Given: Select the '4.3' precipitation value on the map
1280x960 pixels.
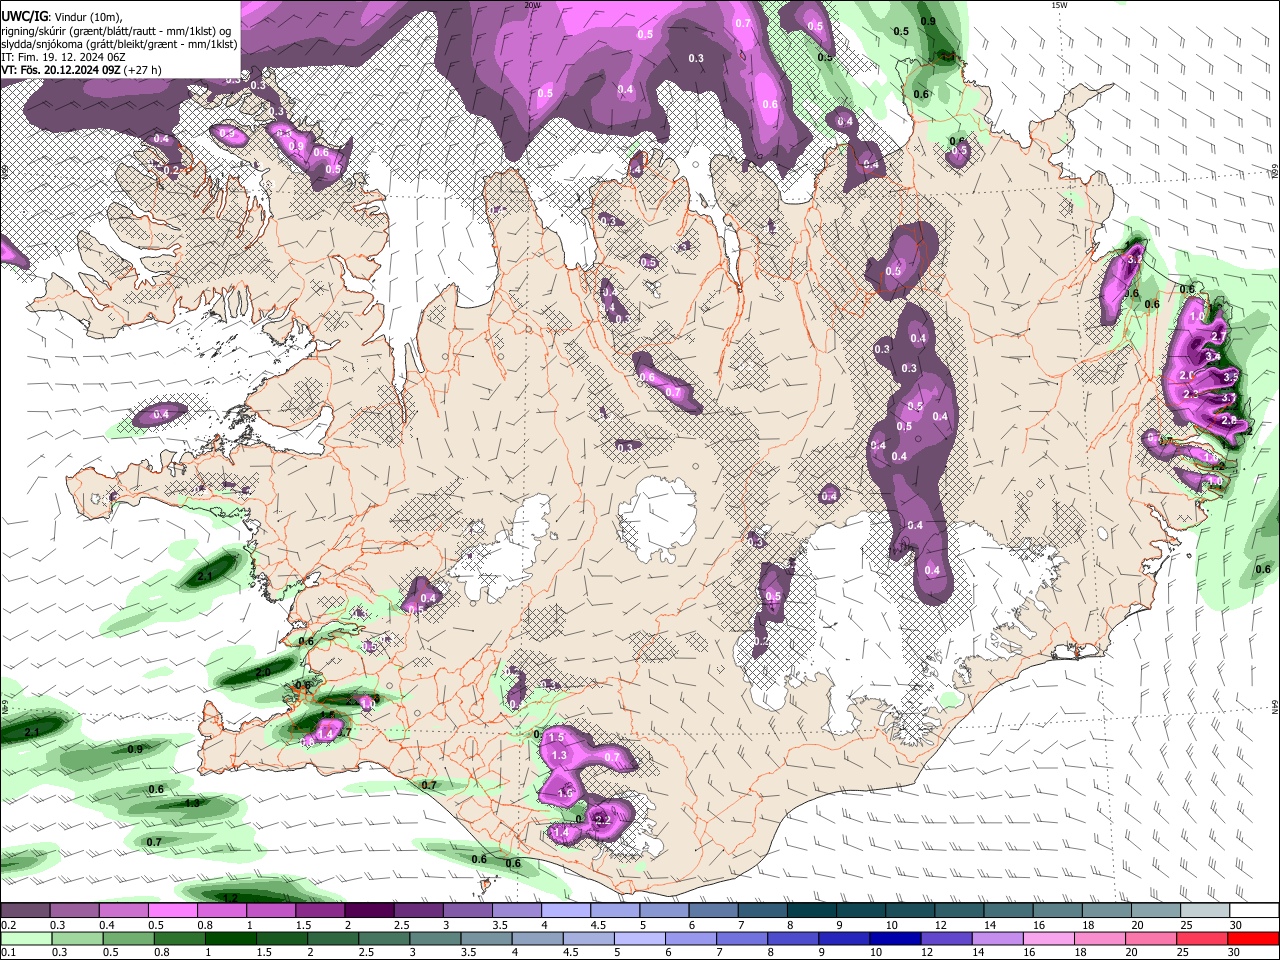Looking at the screenshot, I should pyautogui.click(x=192, y=803).
